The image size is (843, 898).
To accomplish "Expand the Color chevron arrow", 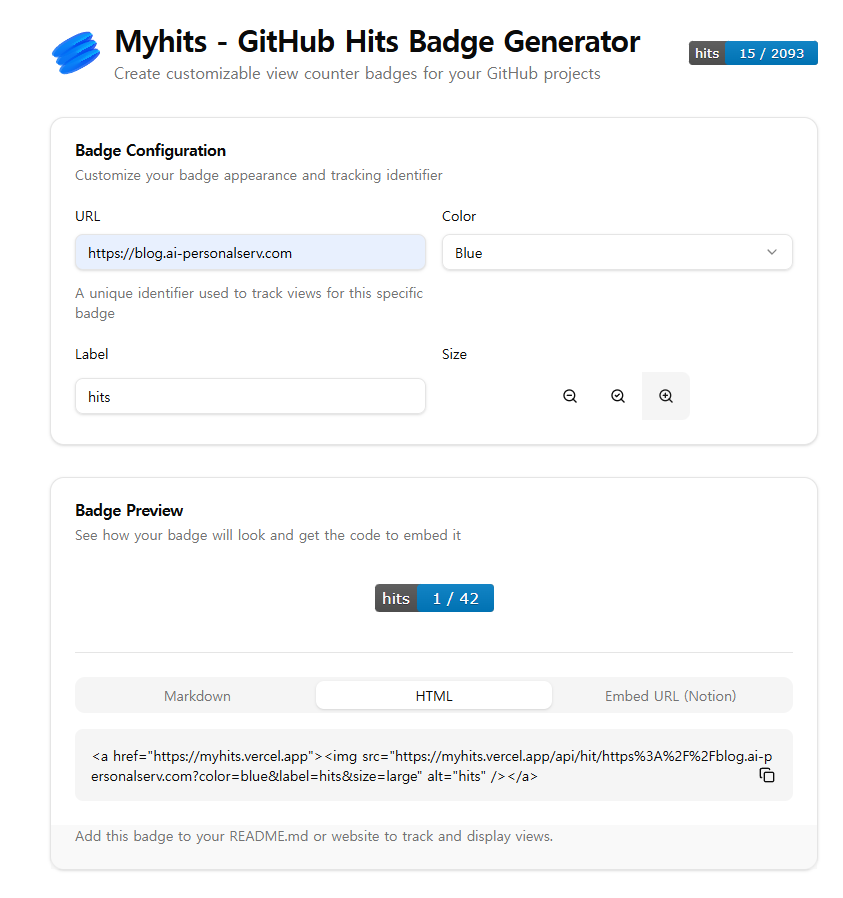I will [x=772, y=252].
